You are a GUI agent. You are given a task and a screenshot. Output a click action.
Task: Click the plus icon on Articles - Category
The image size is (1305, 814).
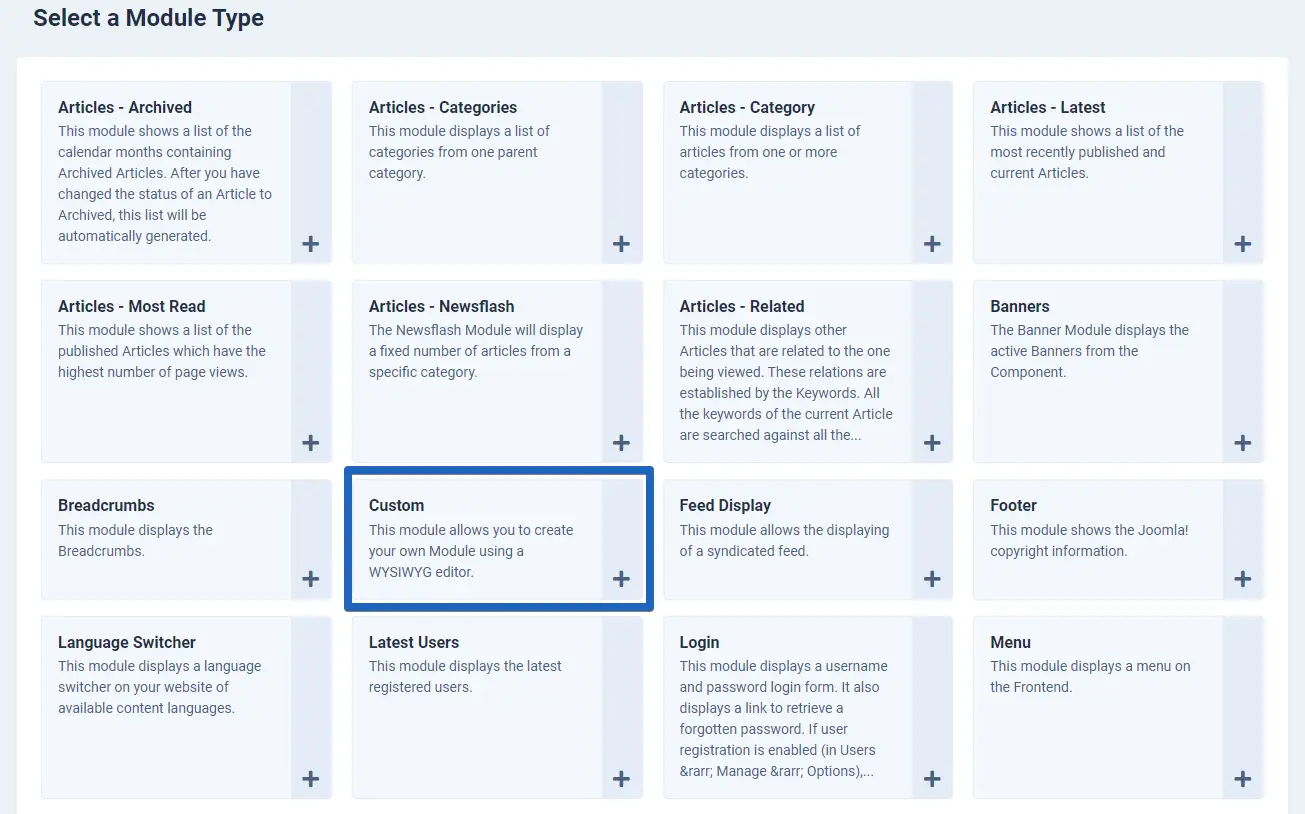(x=932, y=244)
